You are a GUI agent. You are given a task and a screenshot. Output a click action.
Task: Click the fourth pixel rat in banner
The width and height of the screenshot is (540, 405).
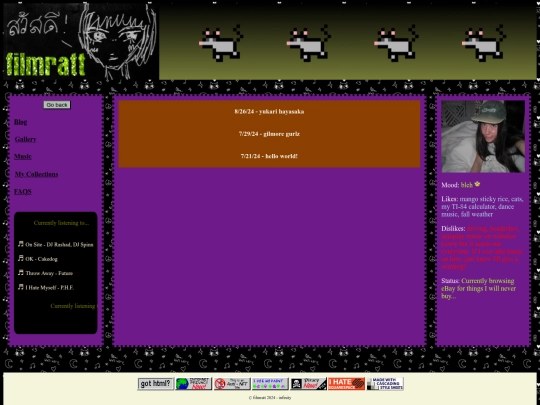(x=484, y=43)
